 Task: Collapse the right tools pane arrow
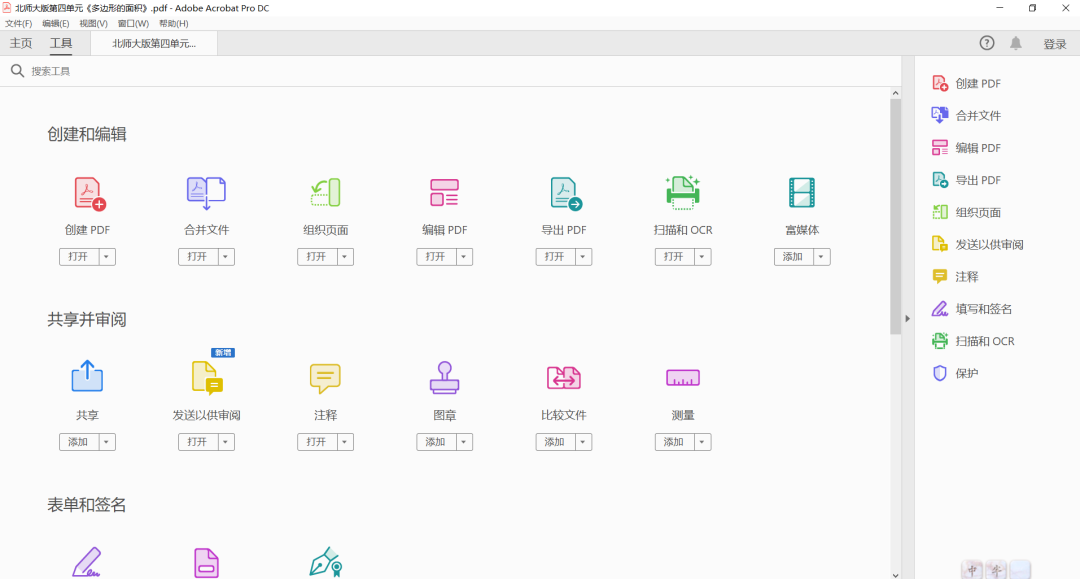(908, 319)
